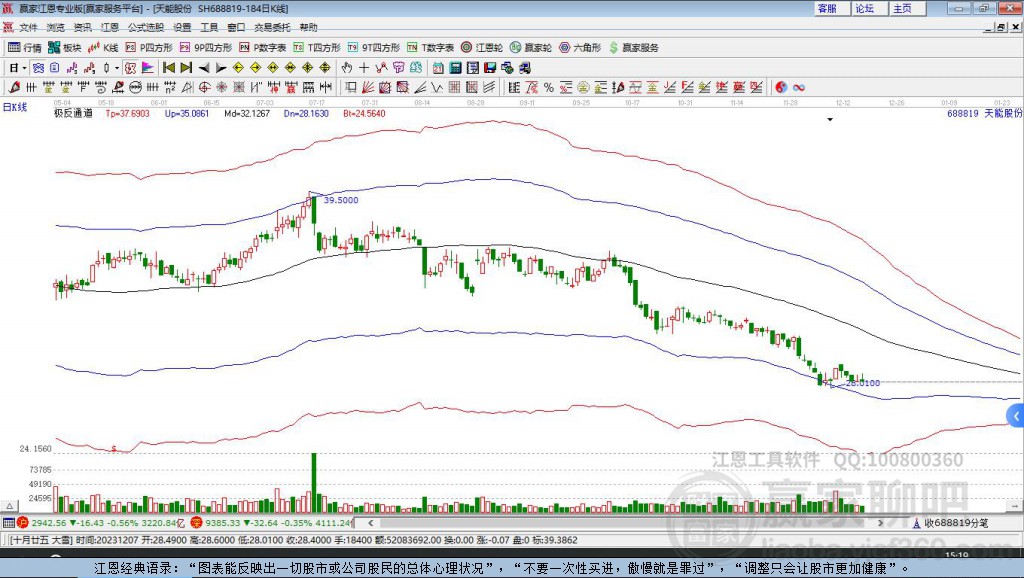Viewport: 1024px width, 578px height.
Task: Click the percent % tool icon
Action: 549,87
